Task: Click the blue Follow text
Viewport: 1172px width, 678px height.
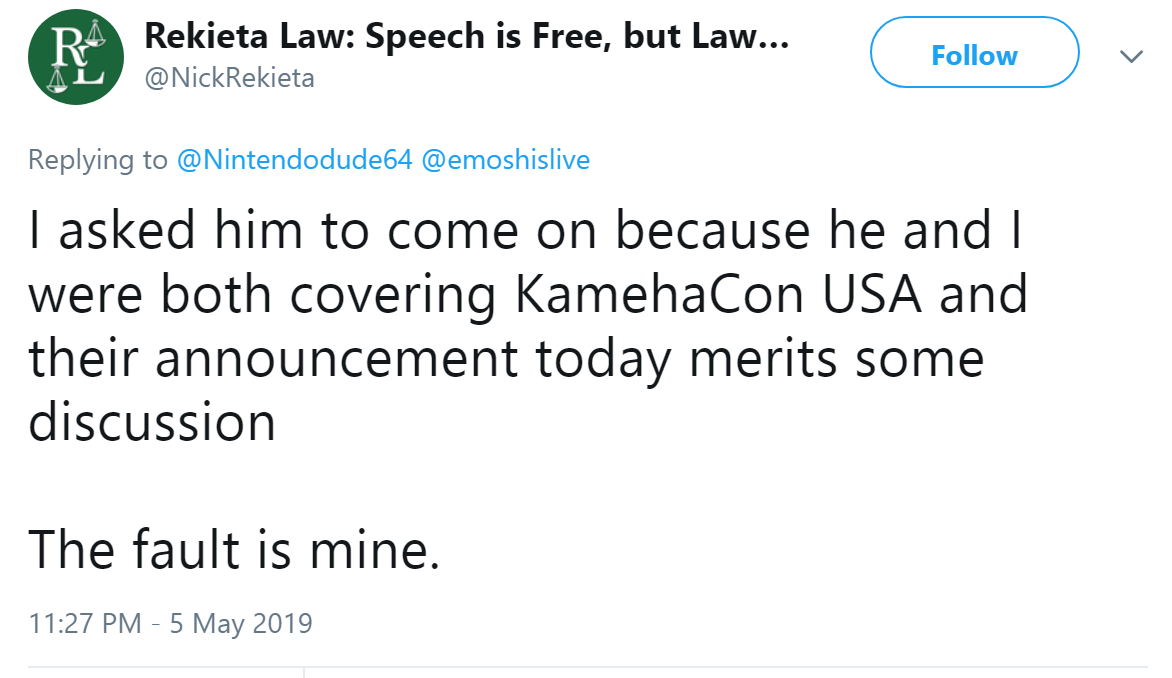Action: pyautogui.click(x=974, y=55)
